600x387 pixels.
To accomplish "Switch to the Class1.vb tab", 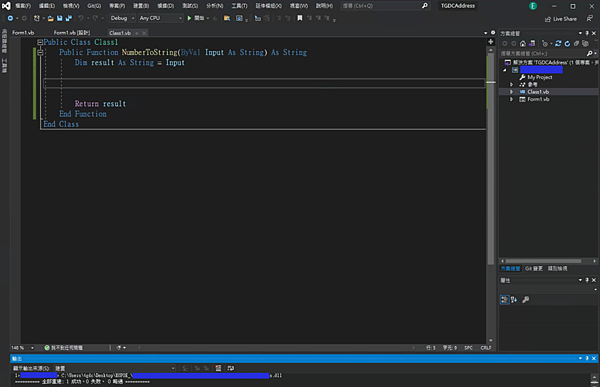I will point(120,33).
